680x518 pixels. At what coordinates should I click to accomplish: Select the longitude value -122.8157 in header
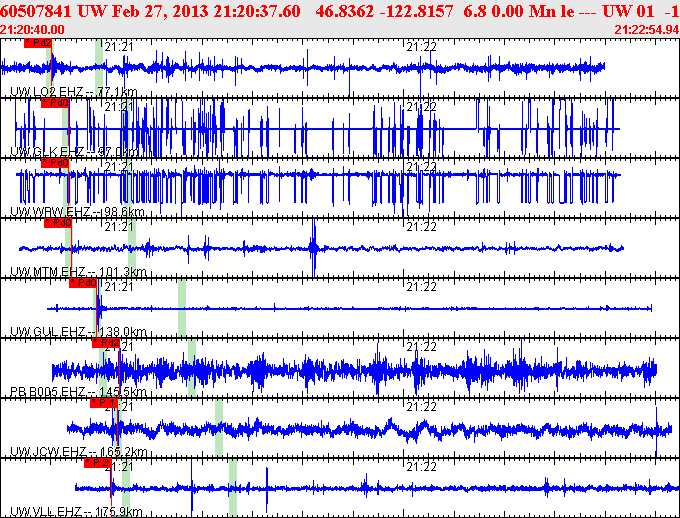pos(416,11)
